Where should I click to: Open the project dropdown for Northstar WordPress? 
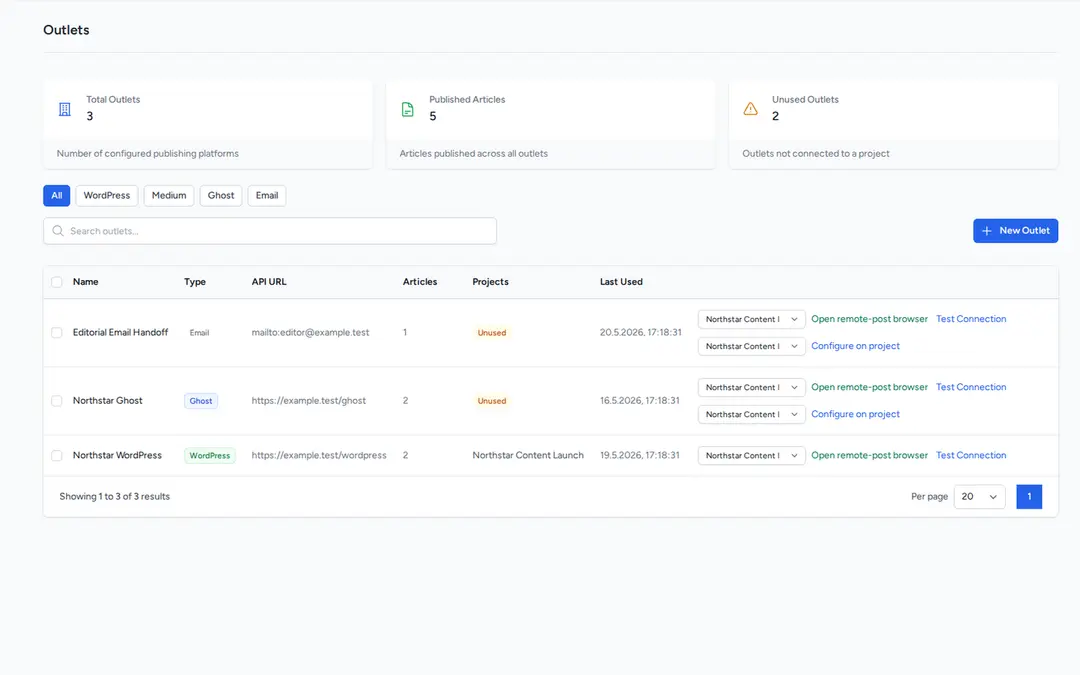tap(751, 455)
